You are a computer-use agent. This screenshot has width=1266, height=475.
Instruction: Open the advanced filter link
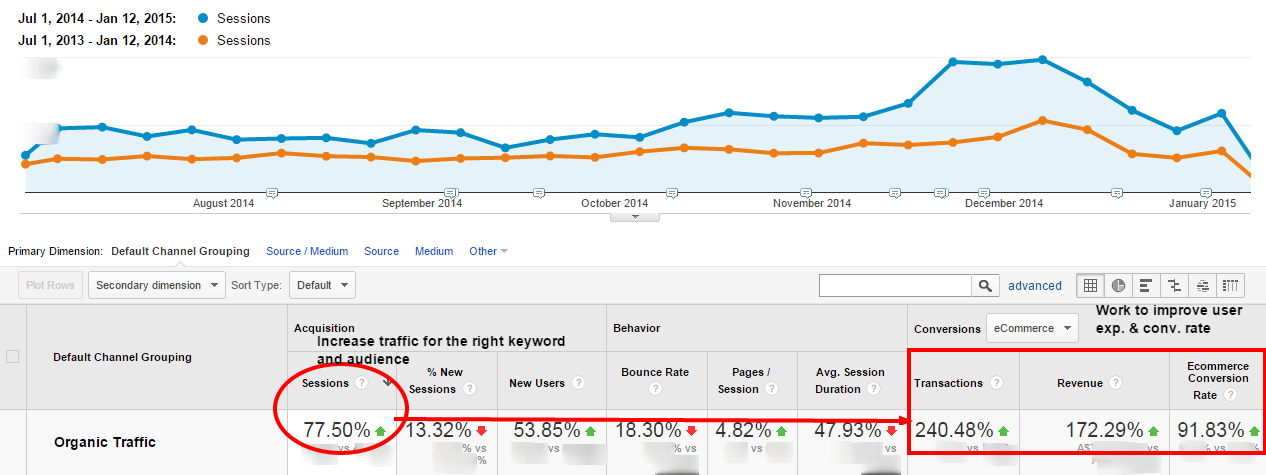pyautogui.click(x=1034, y=286)
